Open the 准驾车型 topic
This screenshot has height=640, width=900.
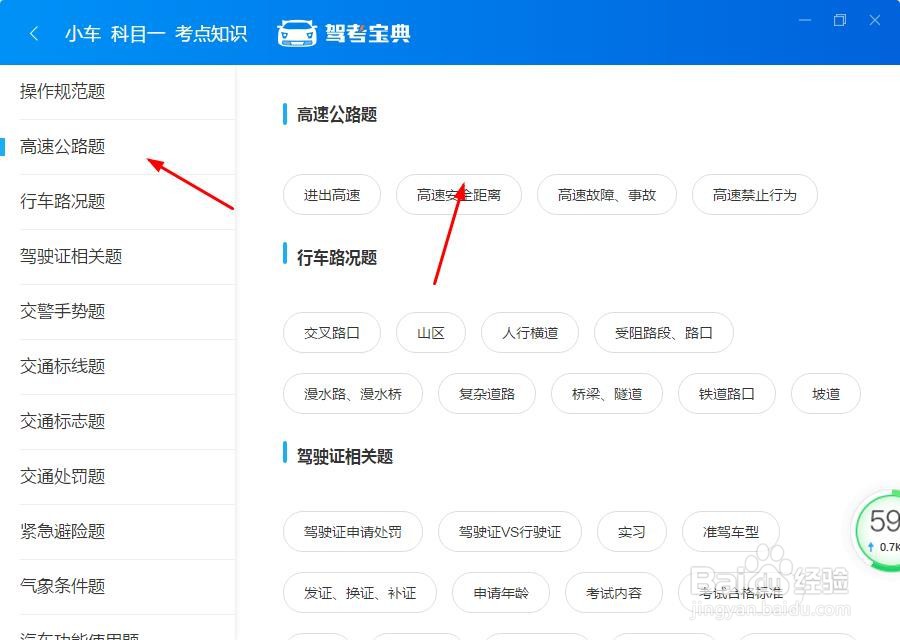click(731, 532)
